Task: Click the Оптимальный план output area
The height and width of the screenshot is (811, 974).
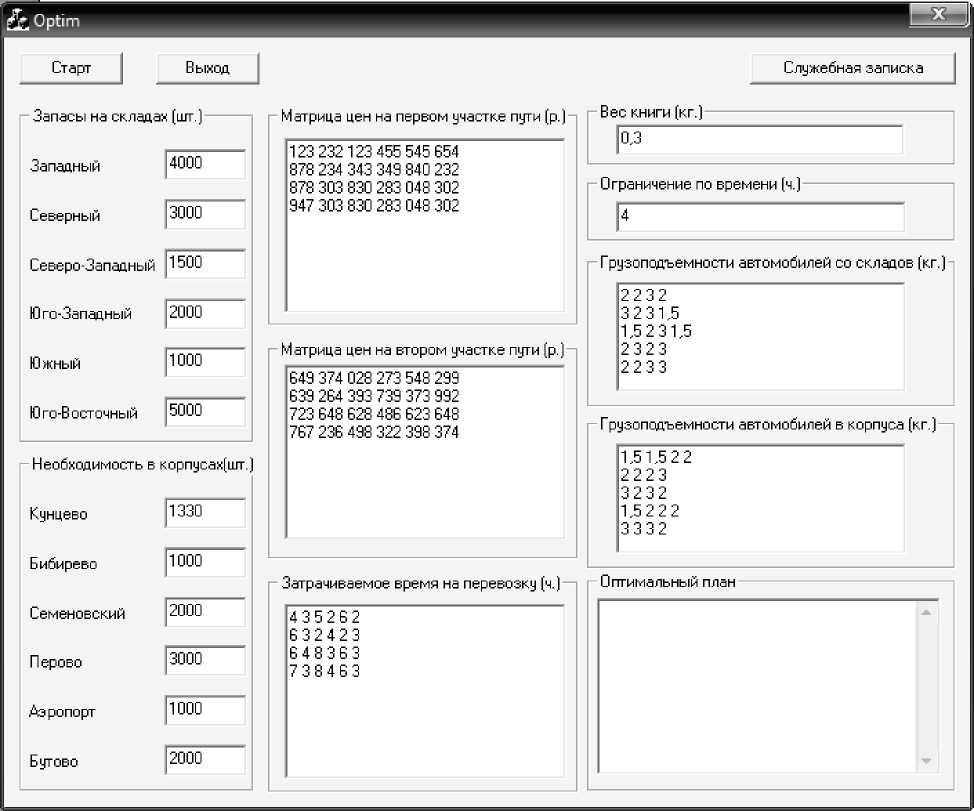Action: [x=757, y=686]
